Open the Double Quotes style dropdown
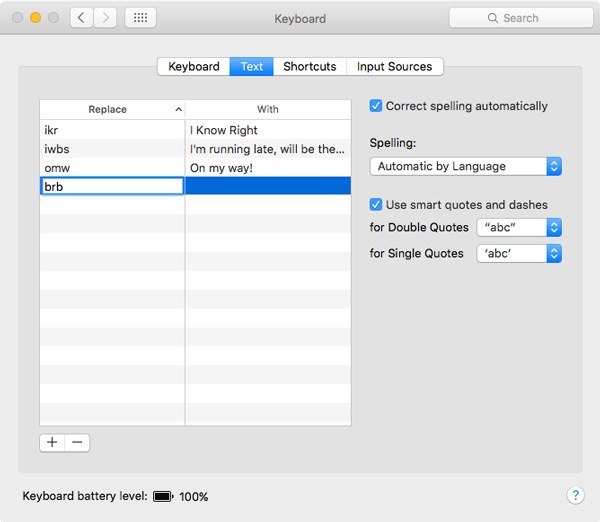 [x=519, y=227]
